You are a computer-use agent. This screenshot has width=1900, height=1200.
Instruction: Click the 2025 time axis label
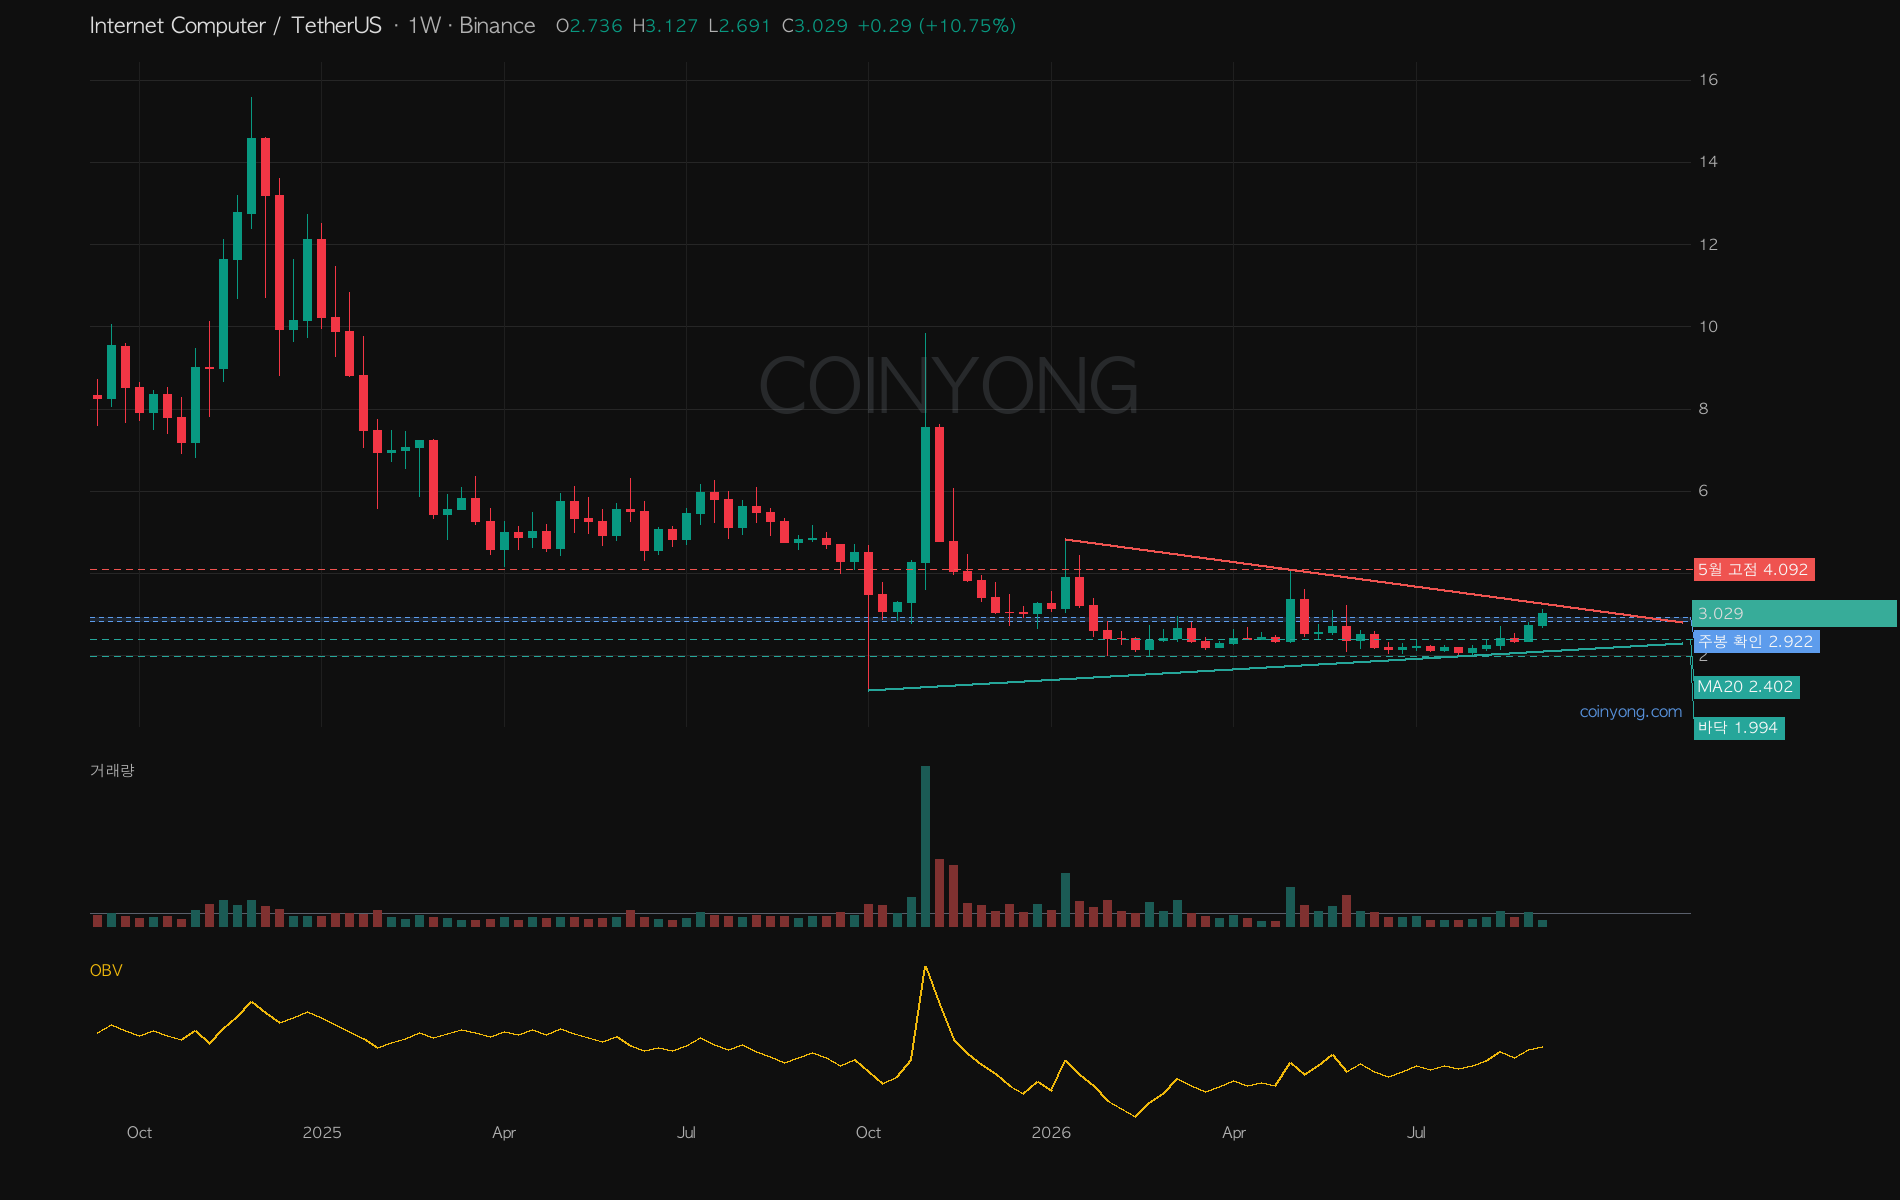coord(322,1133)
